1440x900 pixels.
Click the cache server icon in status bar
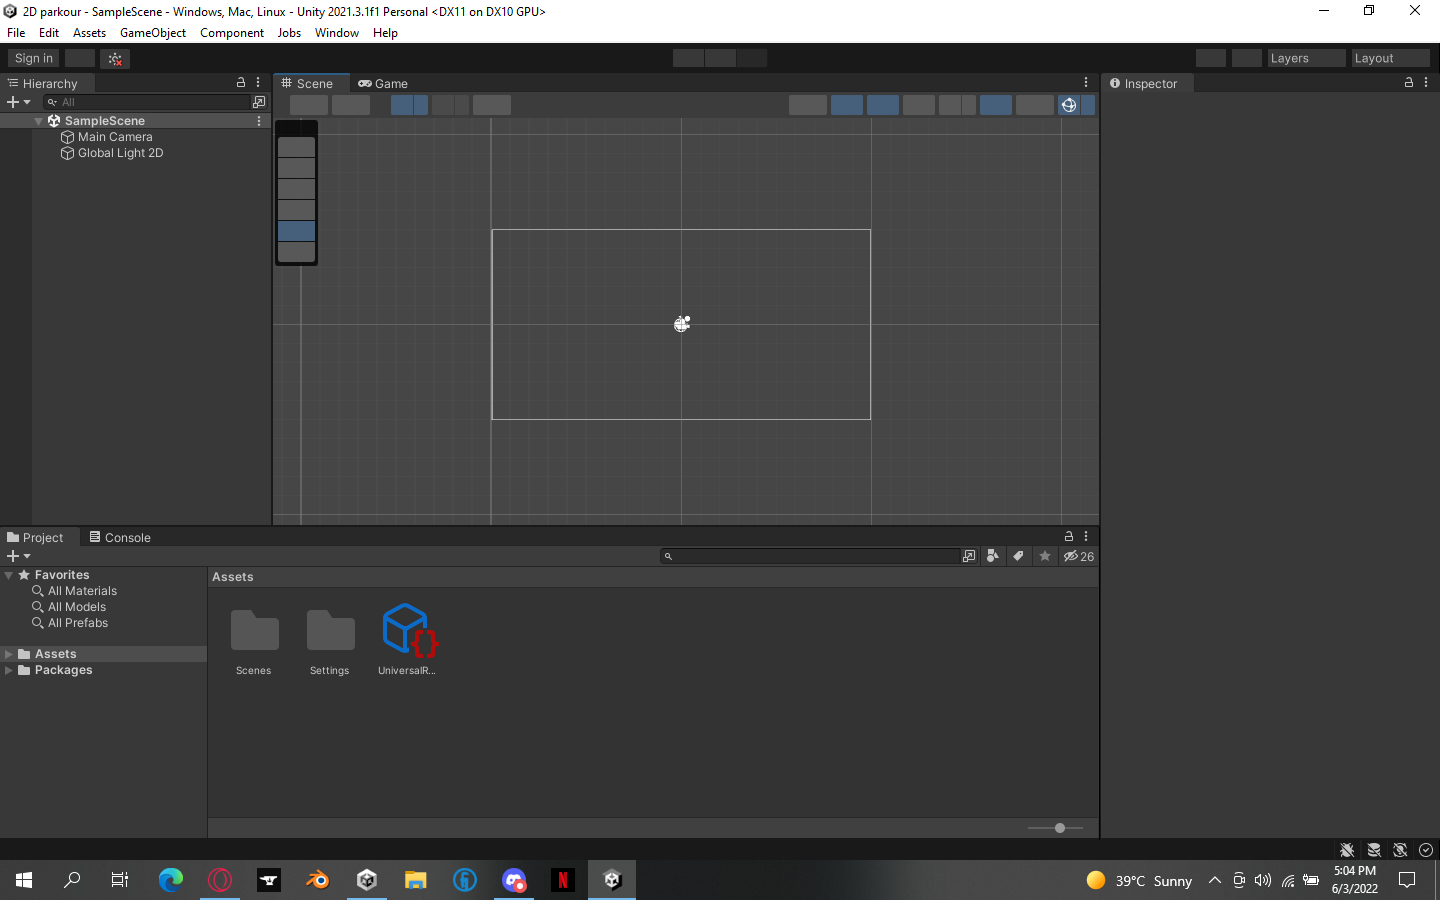tap(1374, 850)
